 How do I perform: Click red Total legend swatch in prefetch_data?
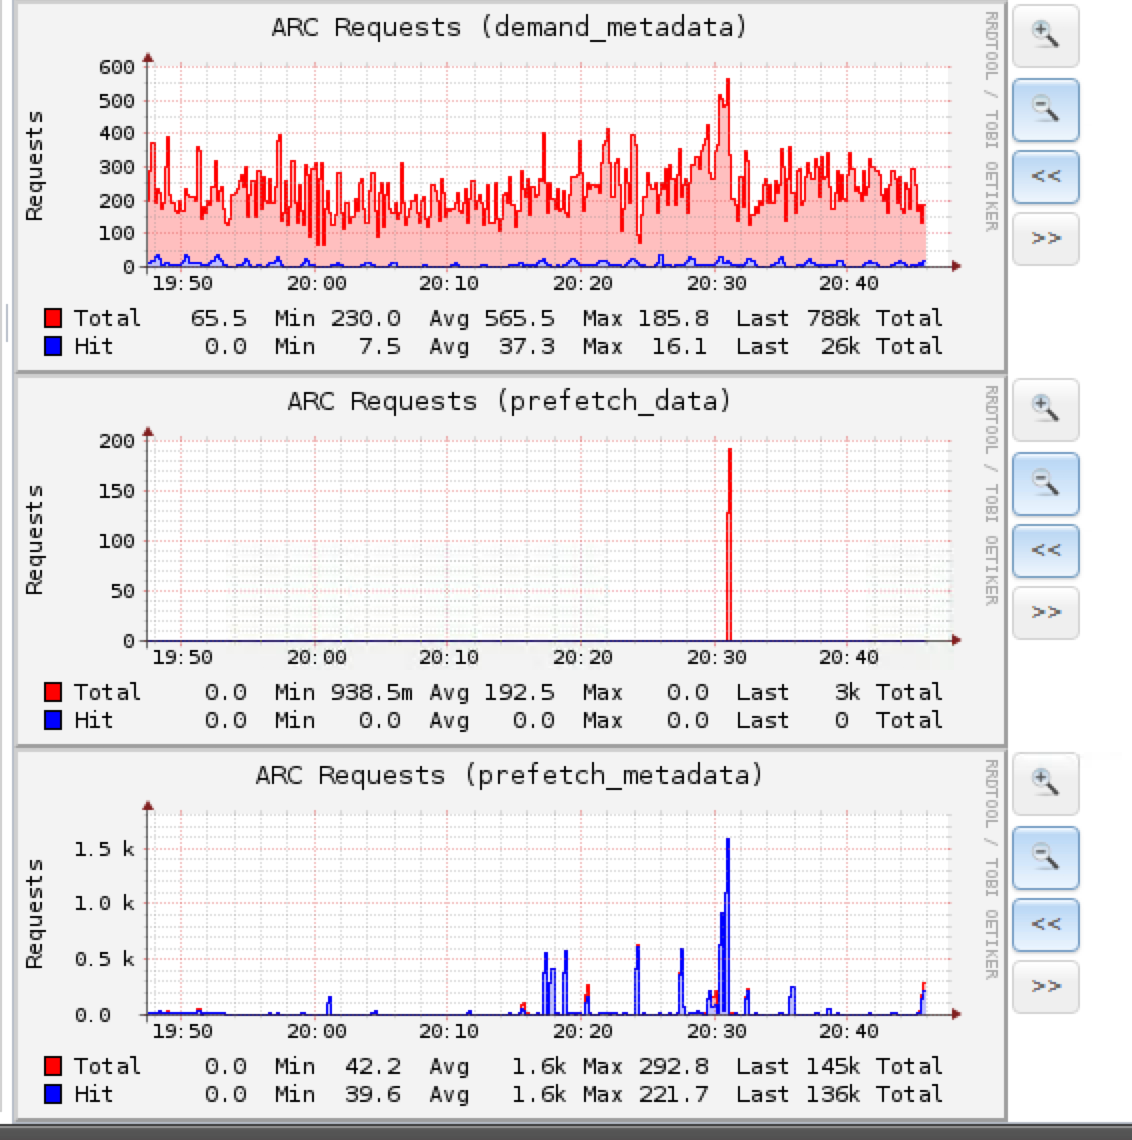pos(53,691)
